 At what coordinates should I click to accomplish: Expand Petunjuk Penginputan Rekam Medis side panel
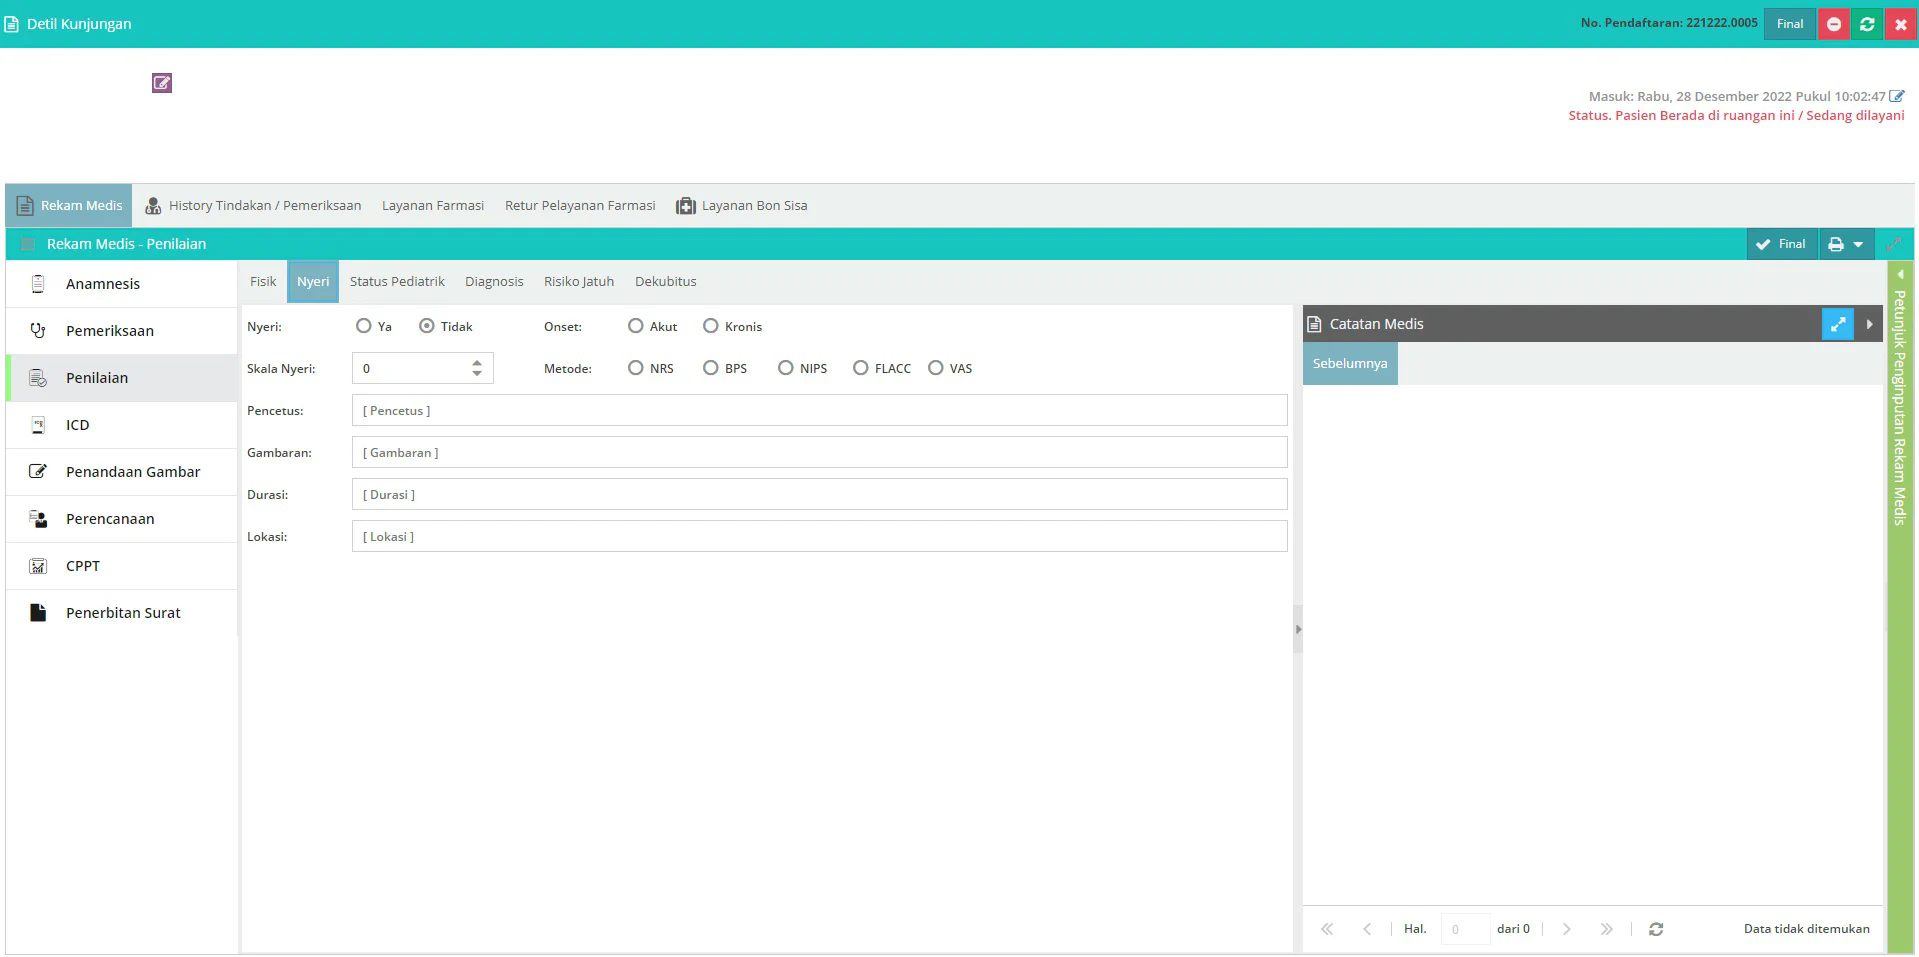(x=1900, y=274)
